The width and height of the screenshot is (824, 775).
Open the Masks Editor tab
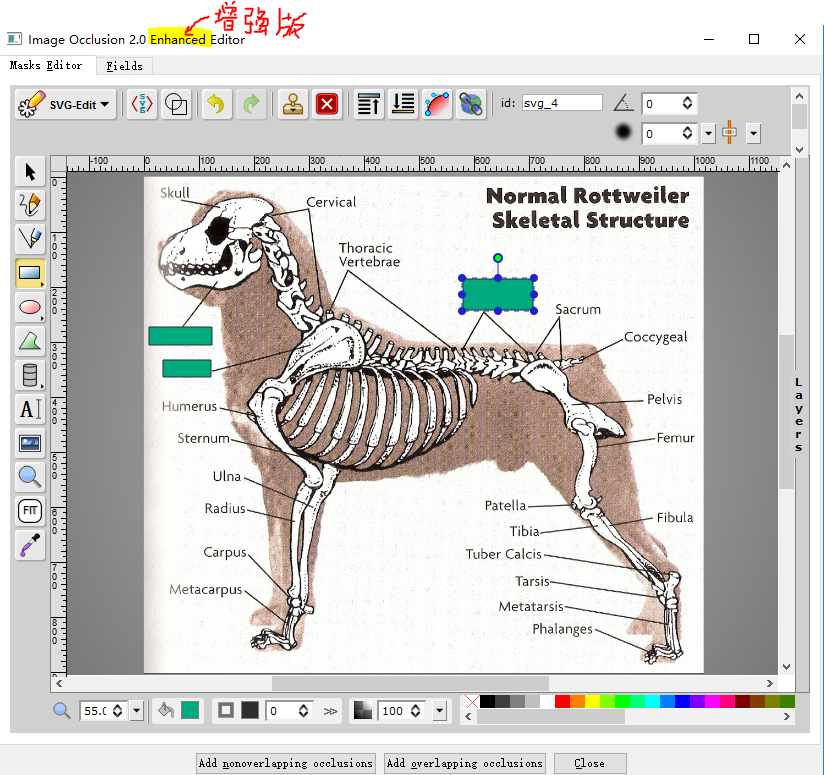46,66
